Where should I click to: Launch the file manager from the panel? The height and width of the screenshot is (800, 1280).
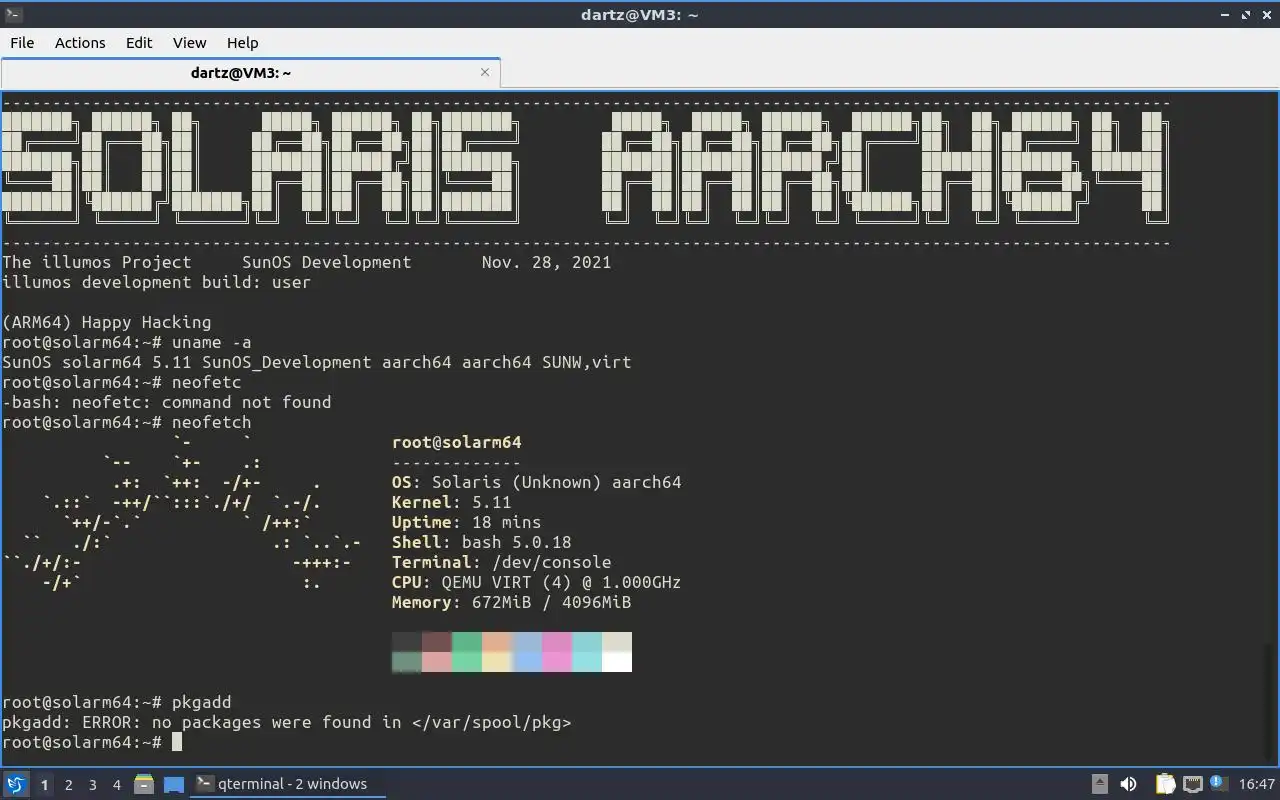point(144,784)
